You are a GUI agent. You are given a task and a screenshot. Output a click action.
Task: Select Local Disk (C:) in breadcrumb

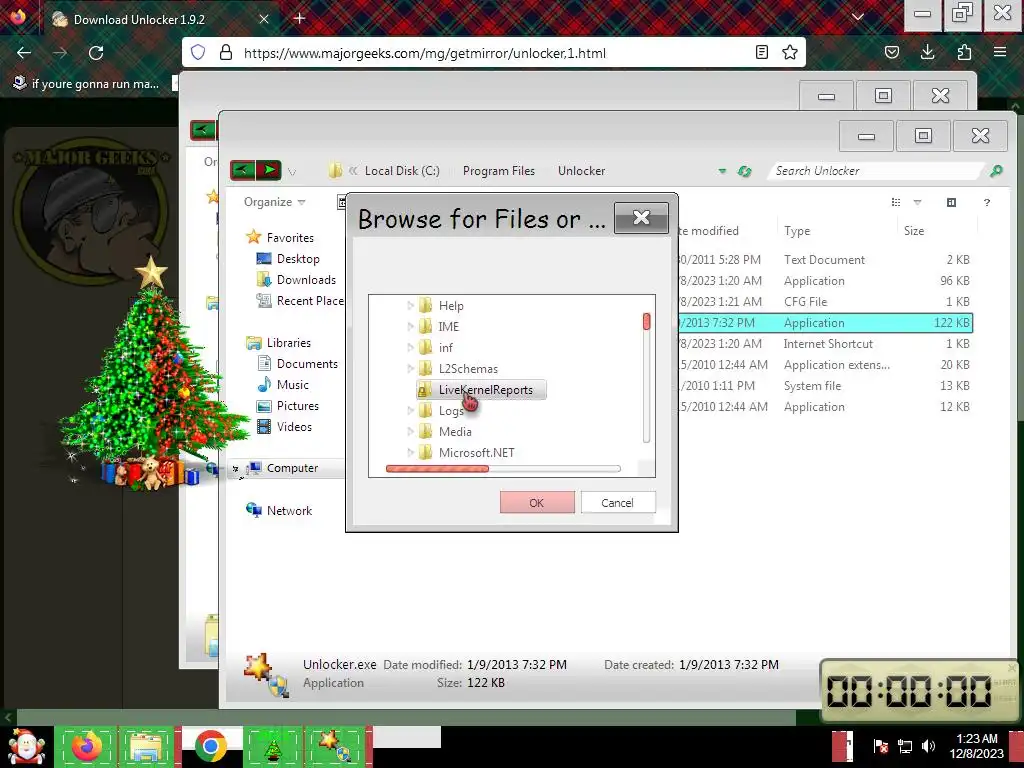pos(402,170)
